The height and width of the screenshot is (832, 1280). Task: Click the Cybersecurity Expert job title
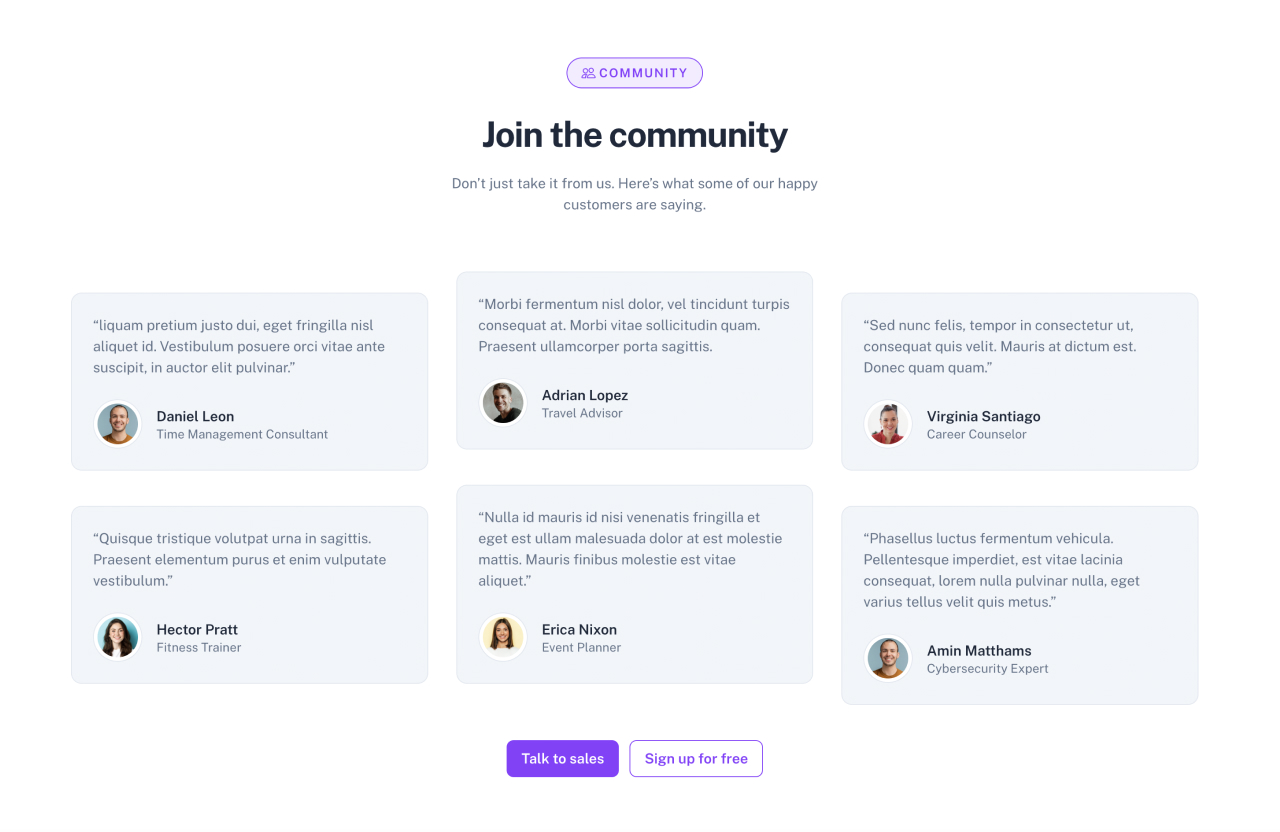(987, 668)
